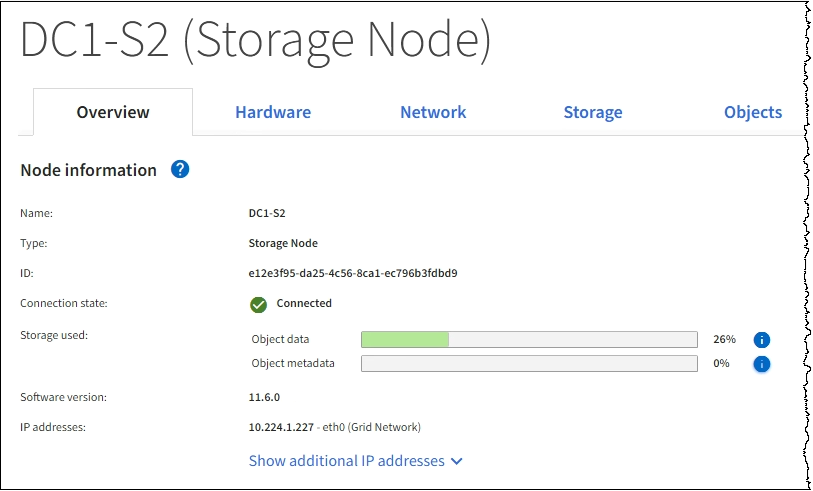Click the IP address 10.224.1.227
The image size is (813, 491).
tap(281, 427)
